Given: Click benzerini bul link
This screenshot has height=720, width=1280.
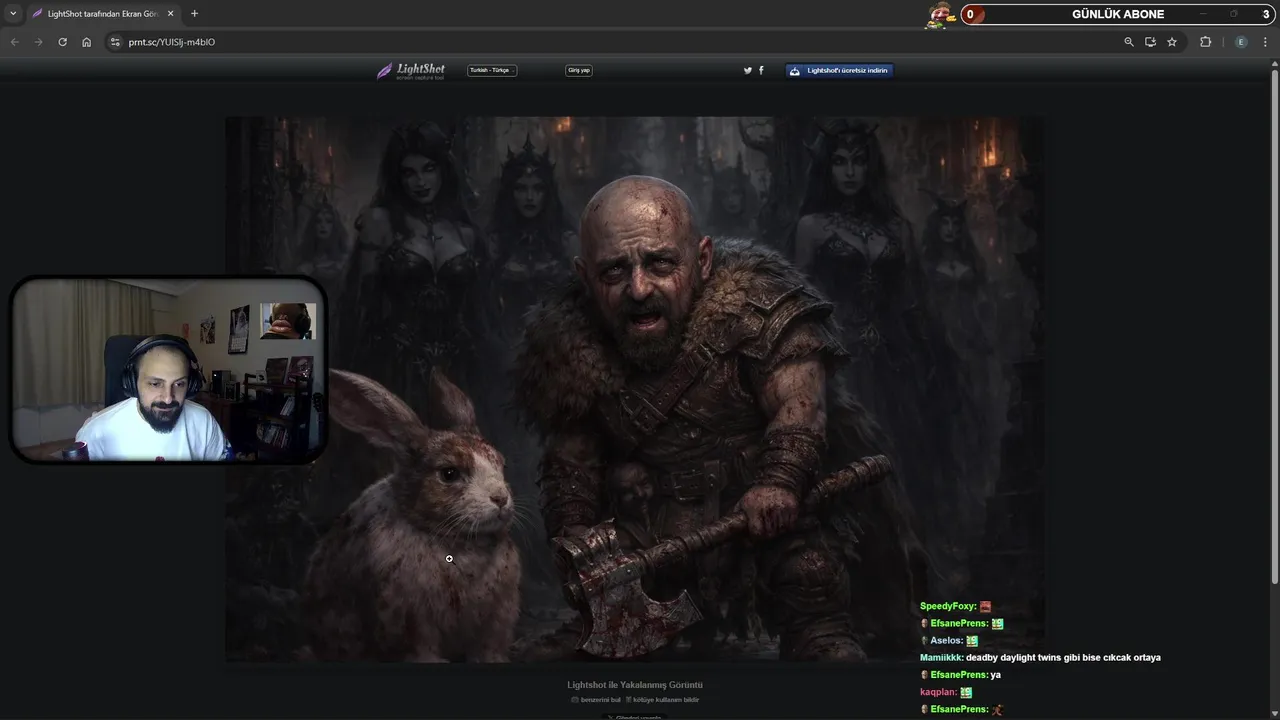Looking at the screenshot, I should (x=596, y=700).
